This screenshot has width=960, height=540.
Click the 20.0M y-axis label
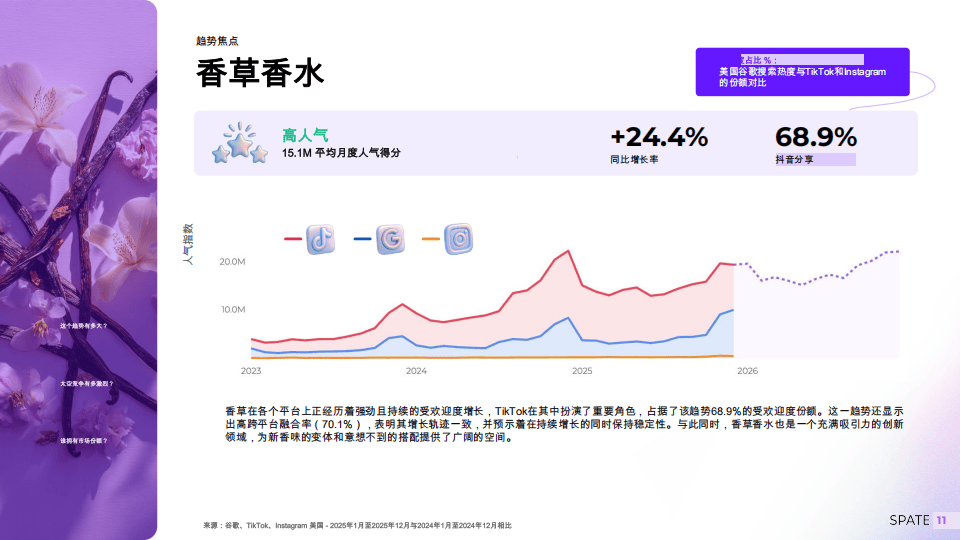232,262
